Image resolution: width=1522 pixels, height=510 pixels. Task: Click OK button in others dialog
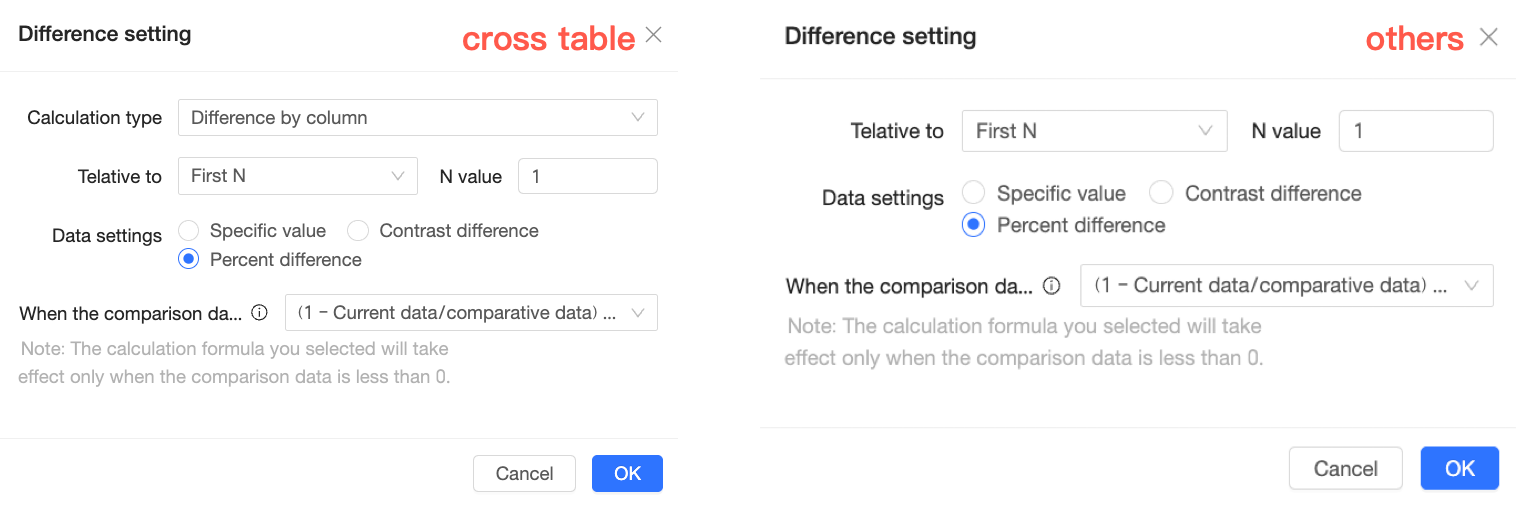point(1459,469)
